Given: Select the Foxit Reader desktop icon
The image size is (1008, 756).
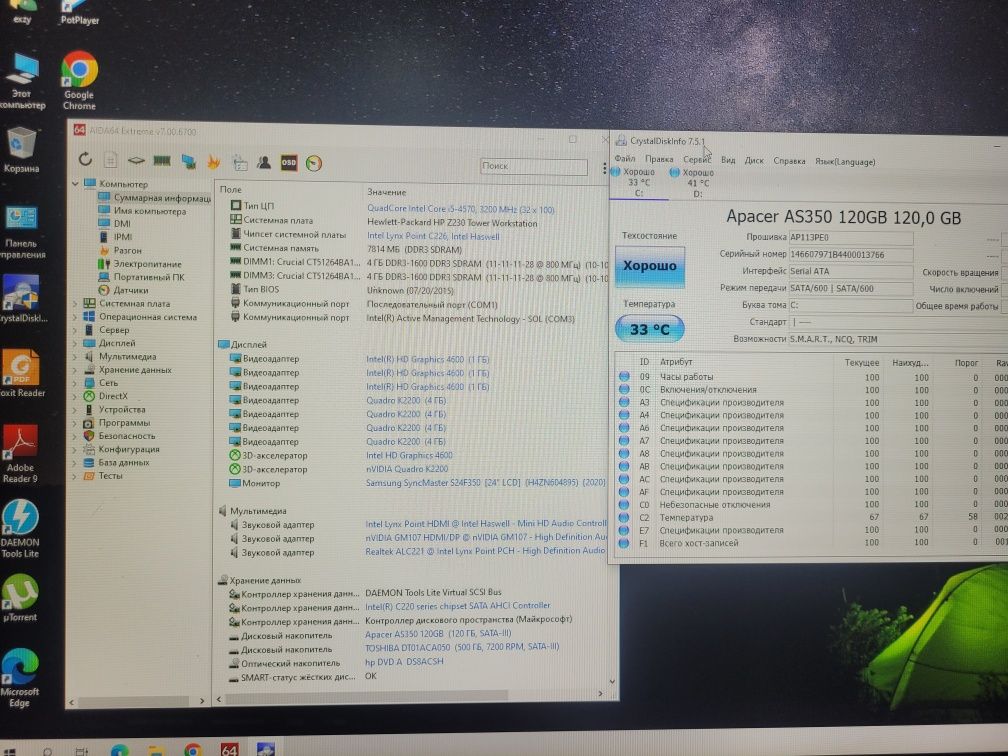Looking at the screenshot, I should [21, 373].
